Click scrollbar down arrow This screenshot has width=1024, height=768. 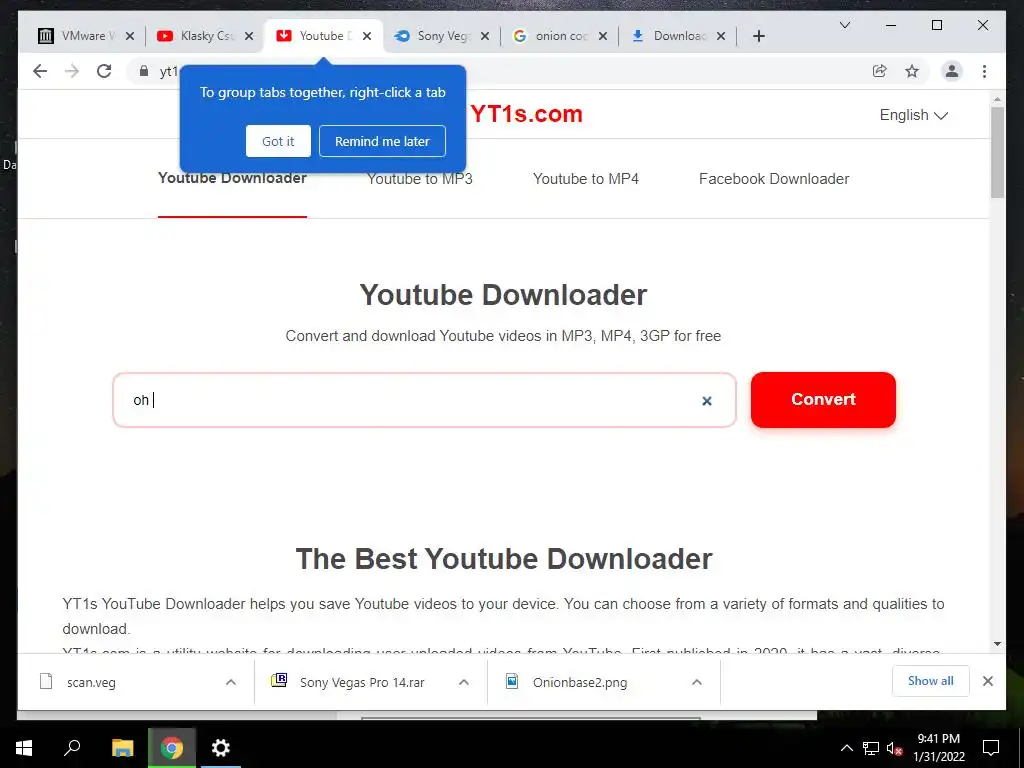point(997,644)
